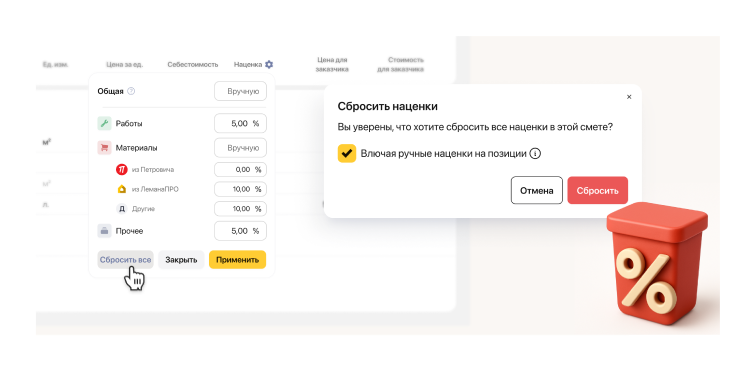Click the help icon next to Общая

pyautogui.click(x=131, y=91)
